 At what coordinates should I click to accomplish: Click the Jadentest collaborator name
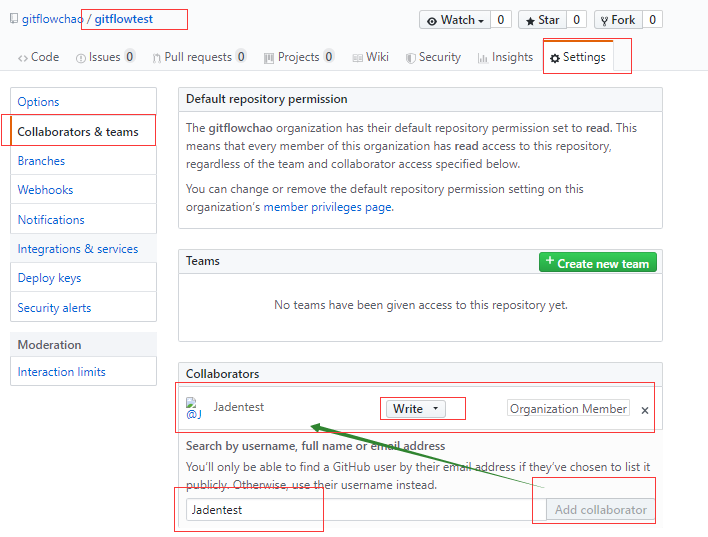pyautogui.click(x=238, y=407)
